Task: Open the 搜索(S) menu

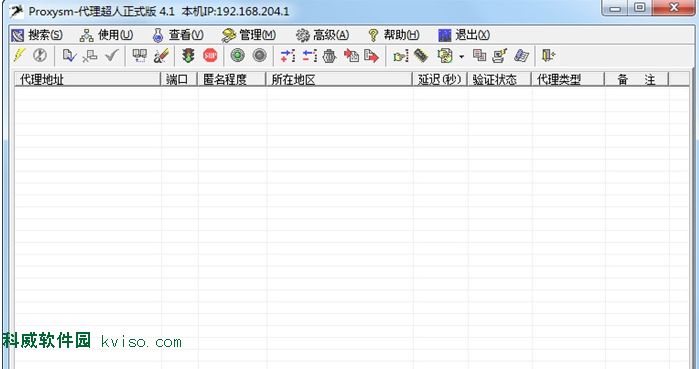Action: click(37, 35)
